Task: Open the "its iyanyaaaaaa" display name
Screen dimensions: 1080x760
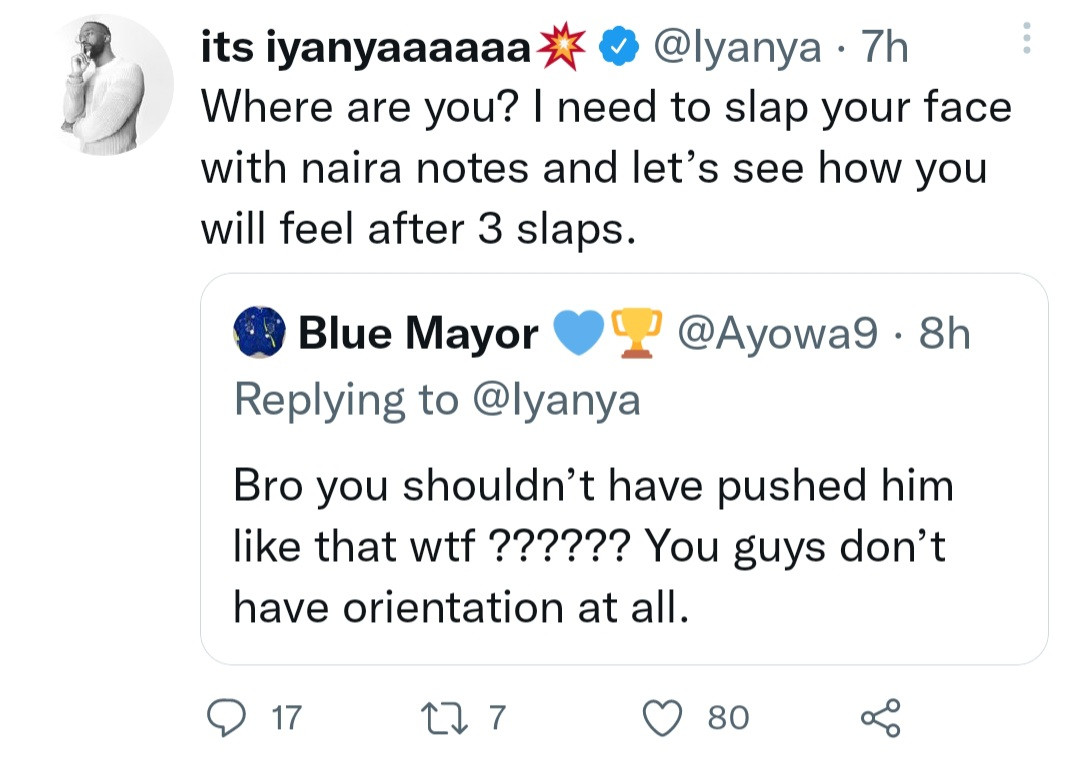Action: click(366, 48)
